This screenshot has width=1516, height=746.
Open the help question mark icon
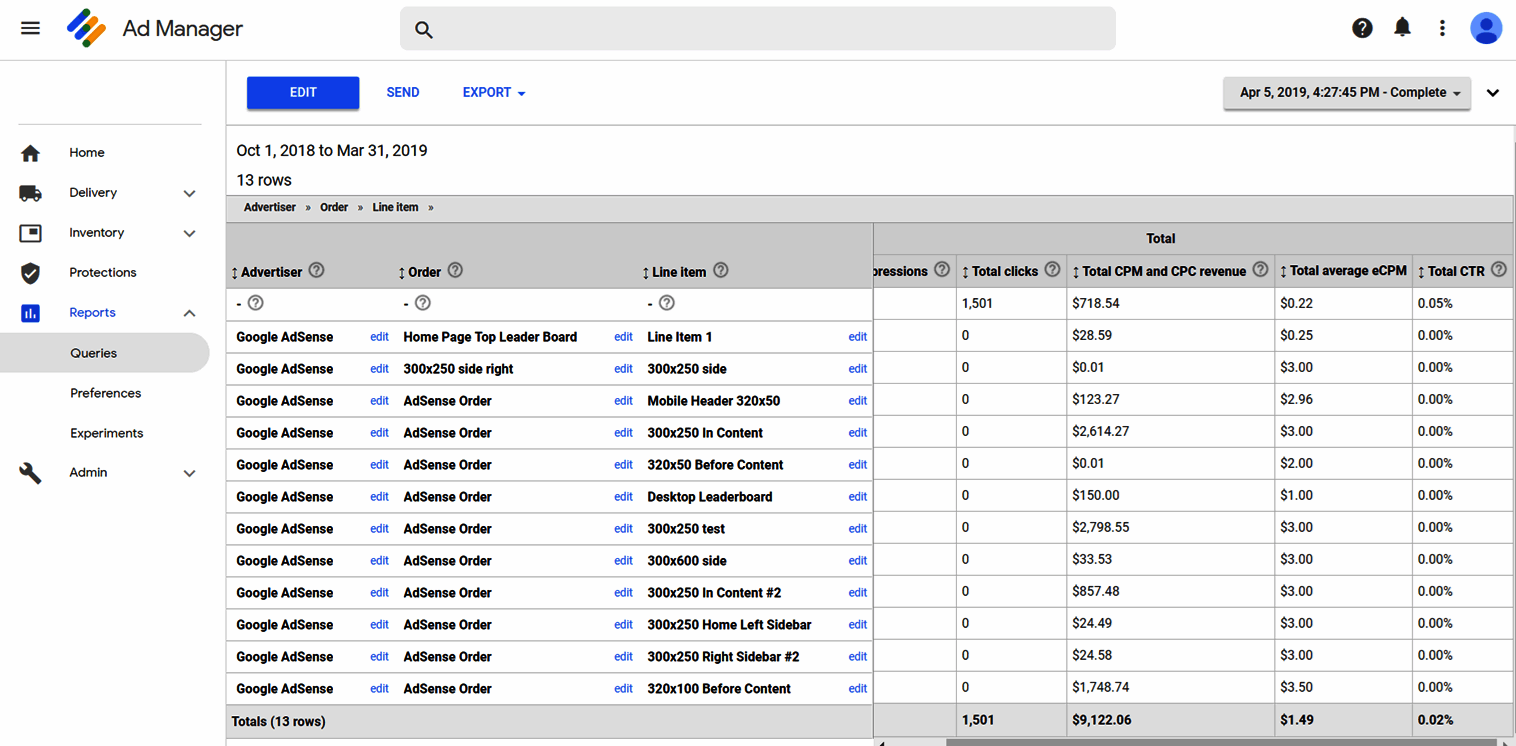click(x=1362, y=28)
